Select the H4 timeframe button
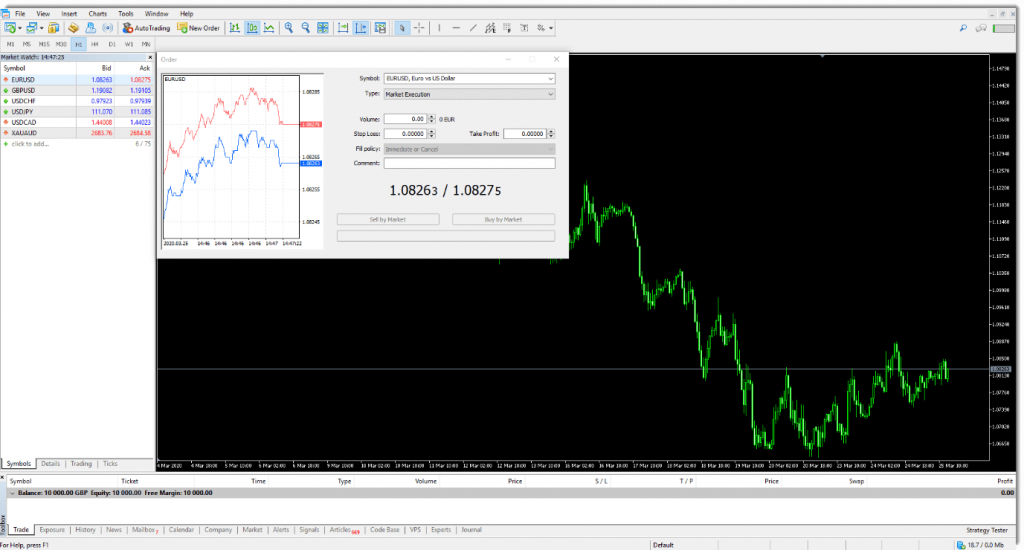 pyautogui.click(x=94, y=44)
